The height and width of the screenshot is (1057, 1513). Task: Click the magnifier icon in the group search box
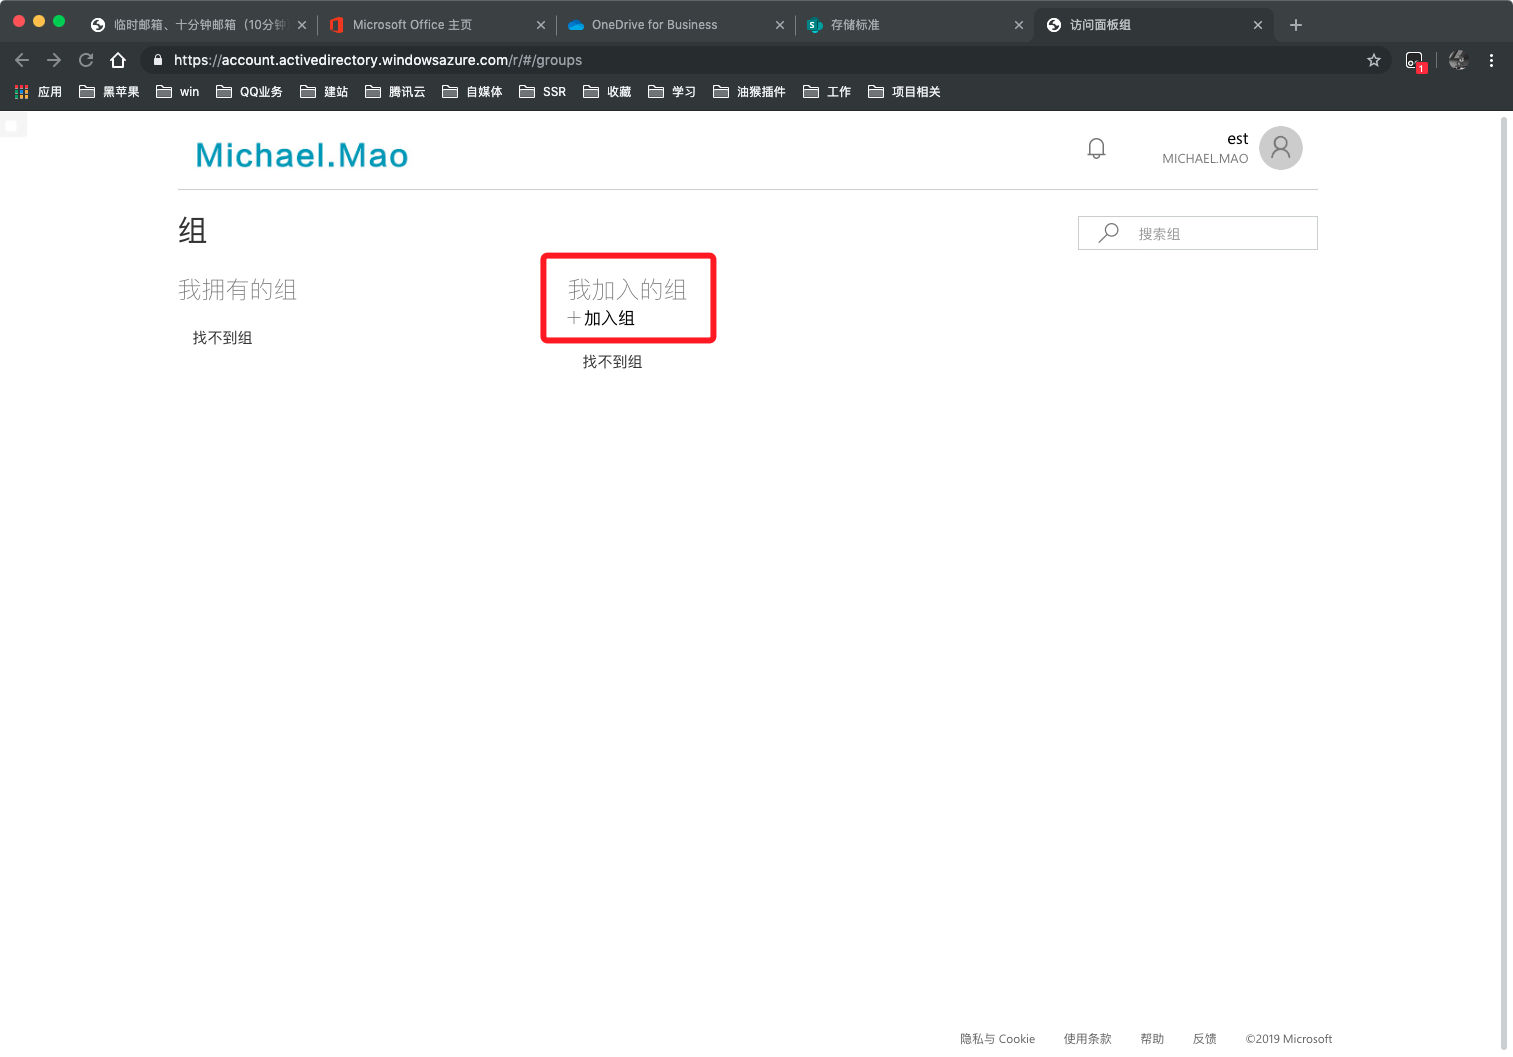[1108, 233]
